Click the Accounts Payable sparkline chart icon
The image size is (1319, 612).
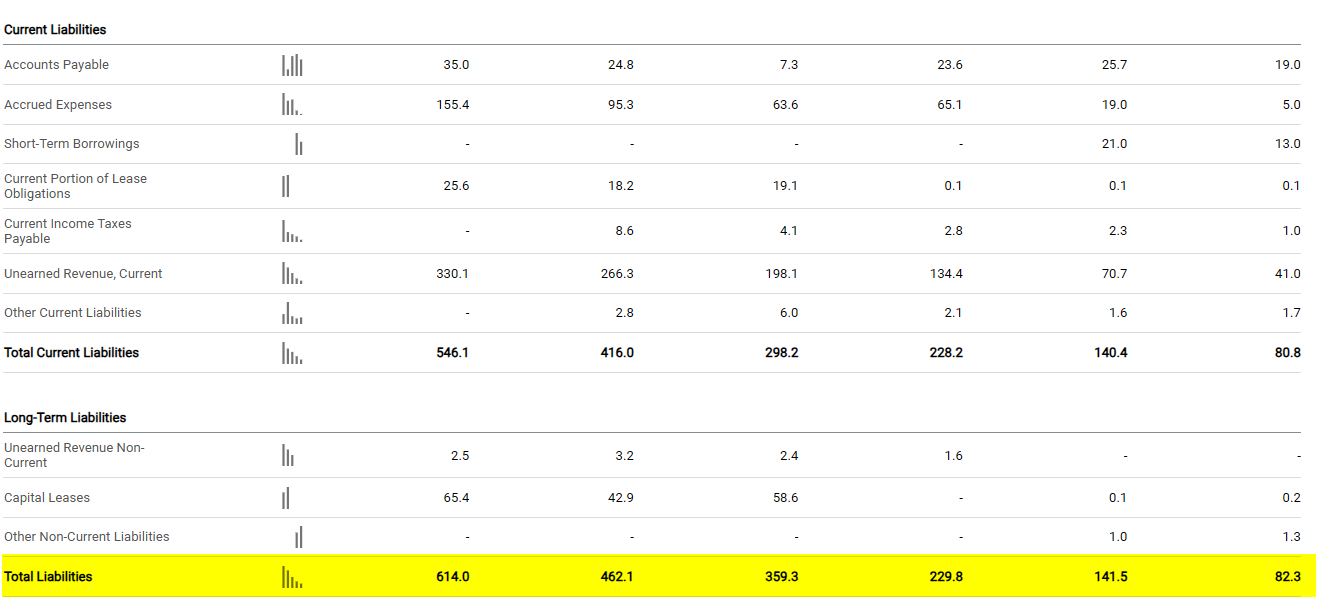[x=292, y=65]
